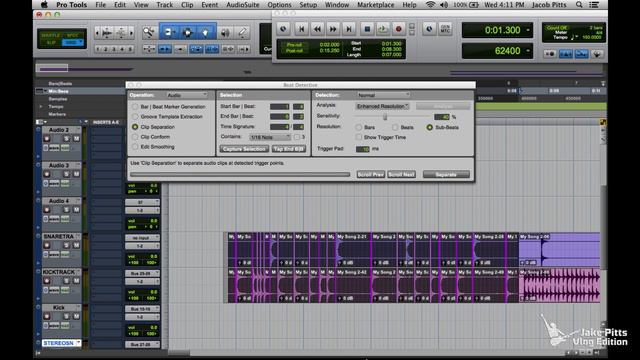Screen dimensions: 640x360
Task: Select Groove Template Extraction option
Action: 135,117
